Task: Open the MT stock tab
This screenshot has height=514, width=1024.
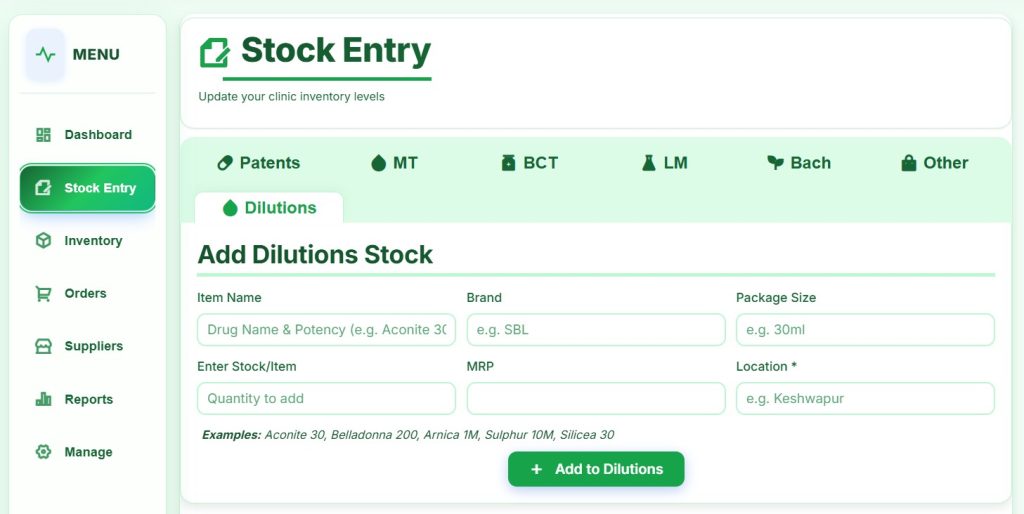Action: pos(394,163)
